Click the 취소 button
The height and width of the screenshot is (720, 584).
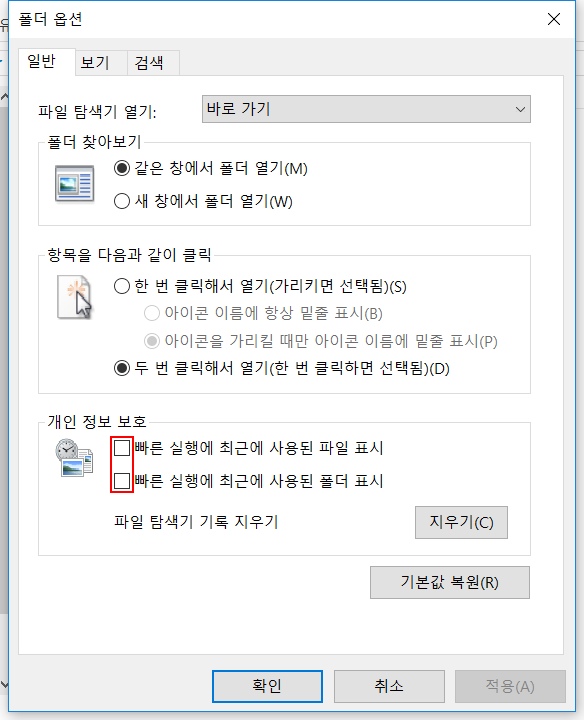pyautogui.click(x=389, y=686)
